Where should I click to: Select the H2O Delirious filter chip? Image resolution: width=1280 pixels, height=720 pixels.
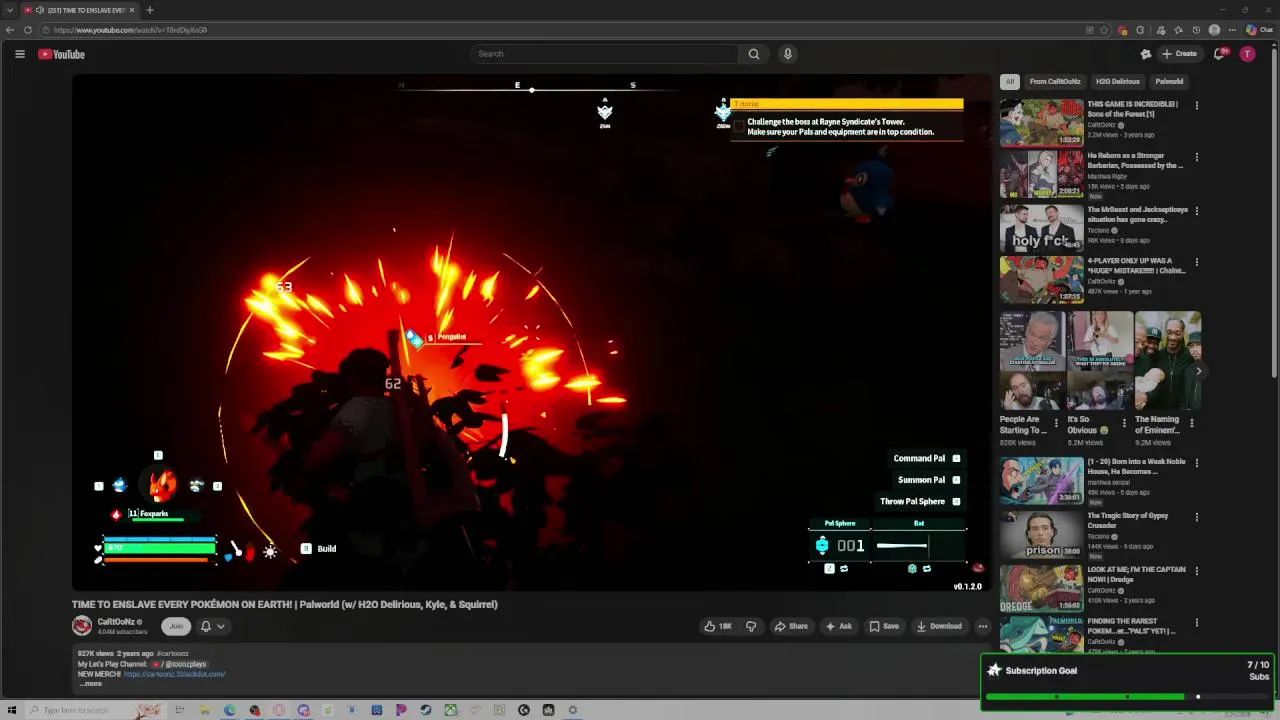coord(1117,81)
